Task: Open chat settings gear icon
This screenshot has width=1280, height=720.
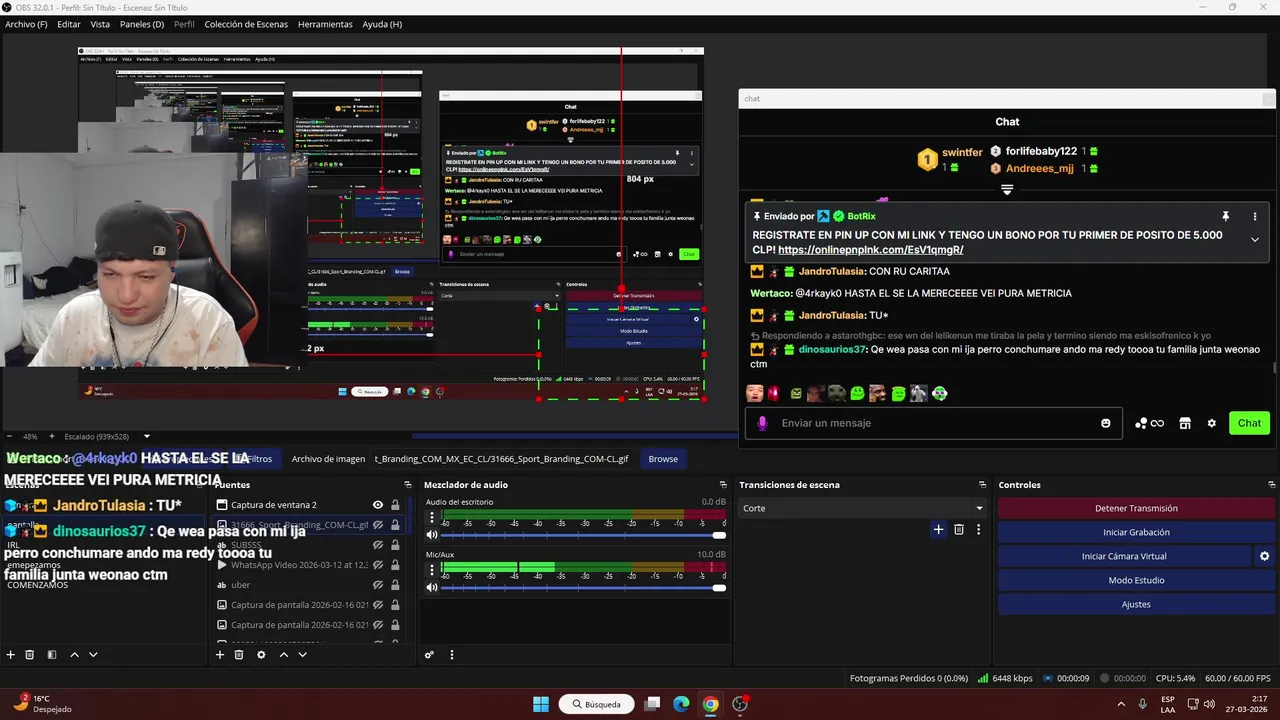Action: (x=1211, y=423)
